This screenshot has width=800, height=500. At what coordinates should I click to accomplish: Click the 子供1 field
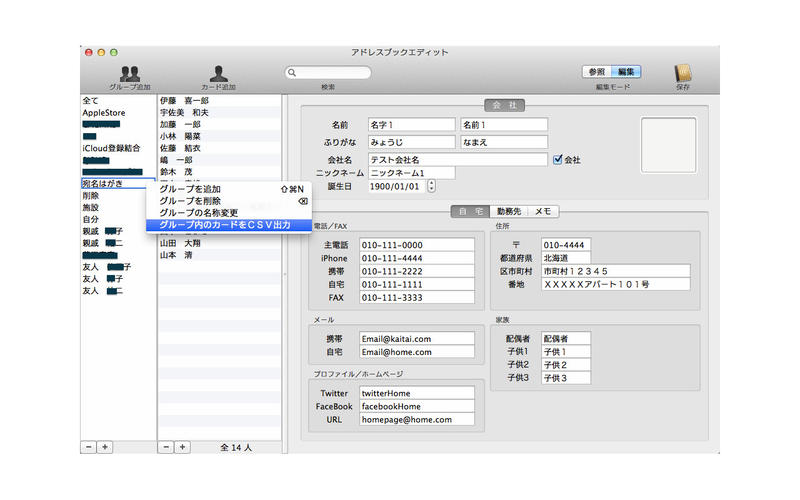point(566,352)
